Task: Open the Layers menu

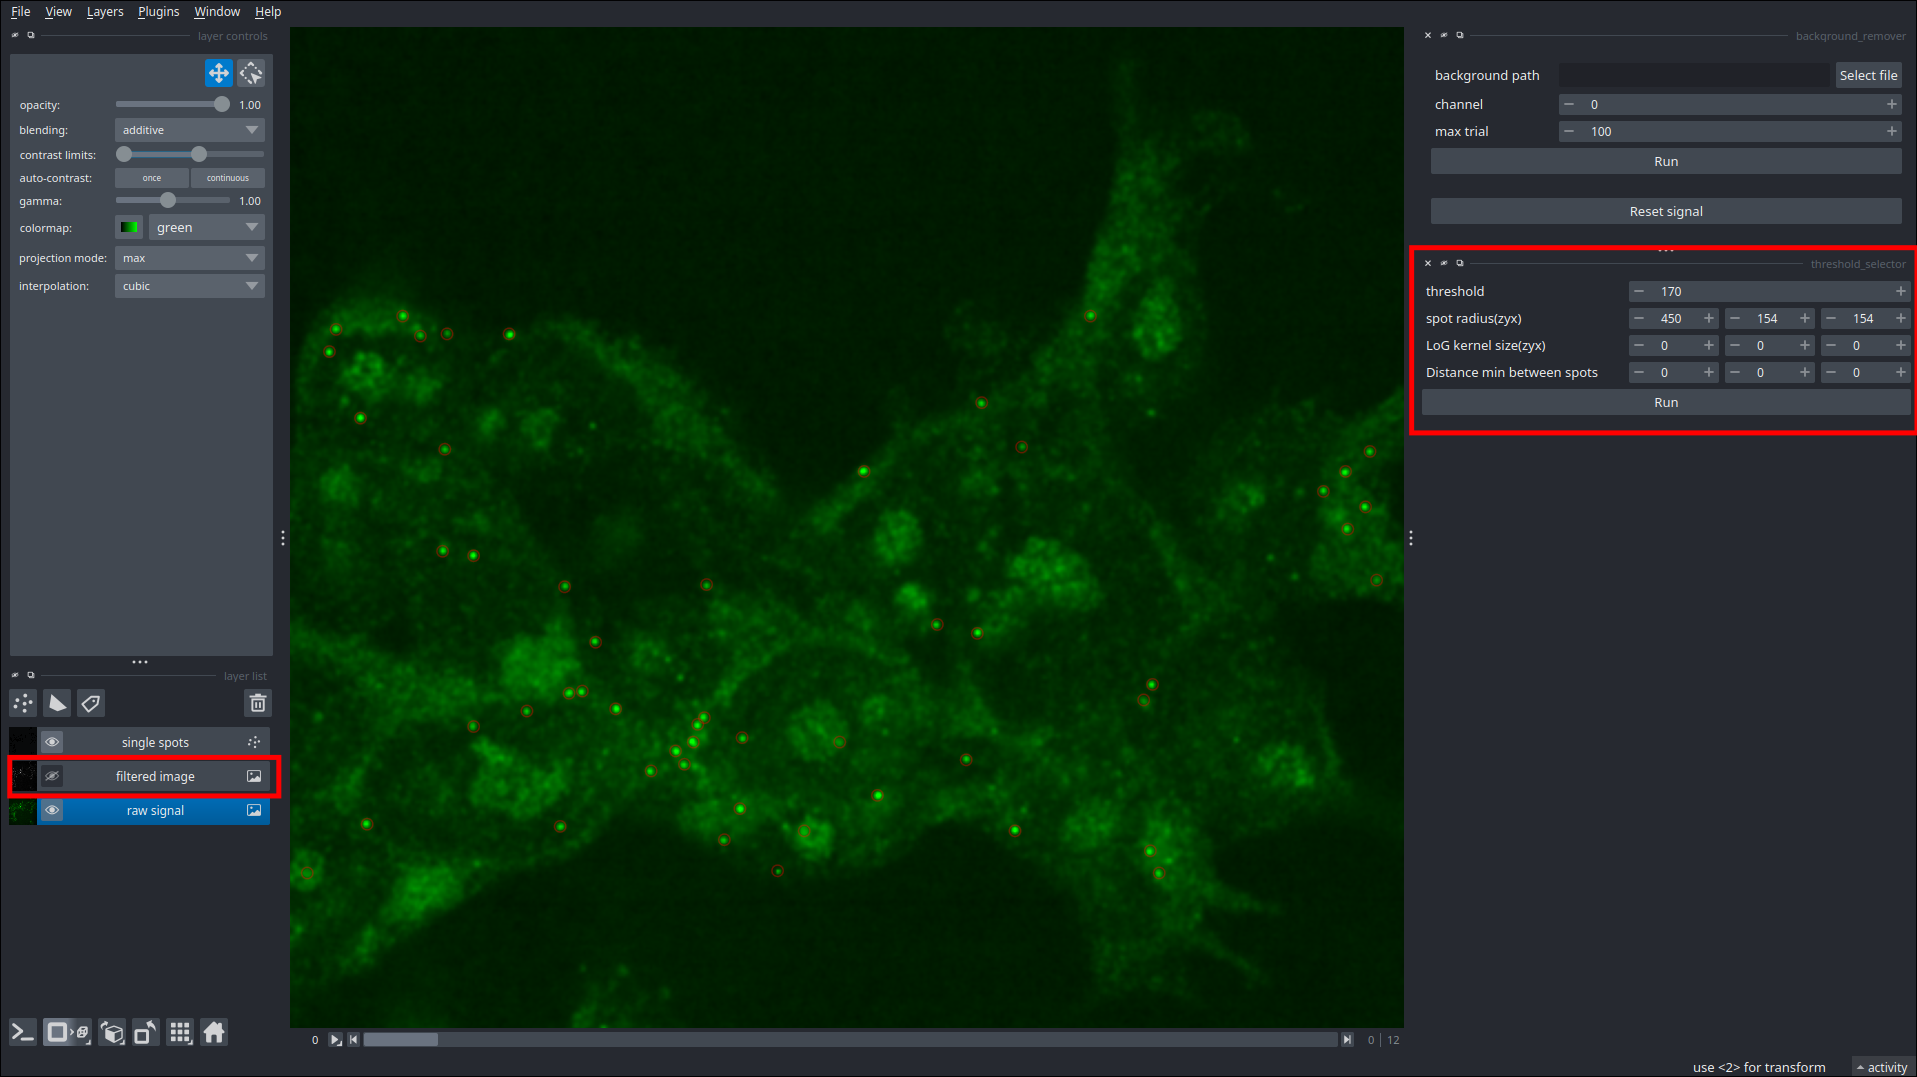Action: (x=105, y=11)
